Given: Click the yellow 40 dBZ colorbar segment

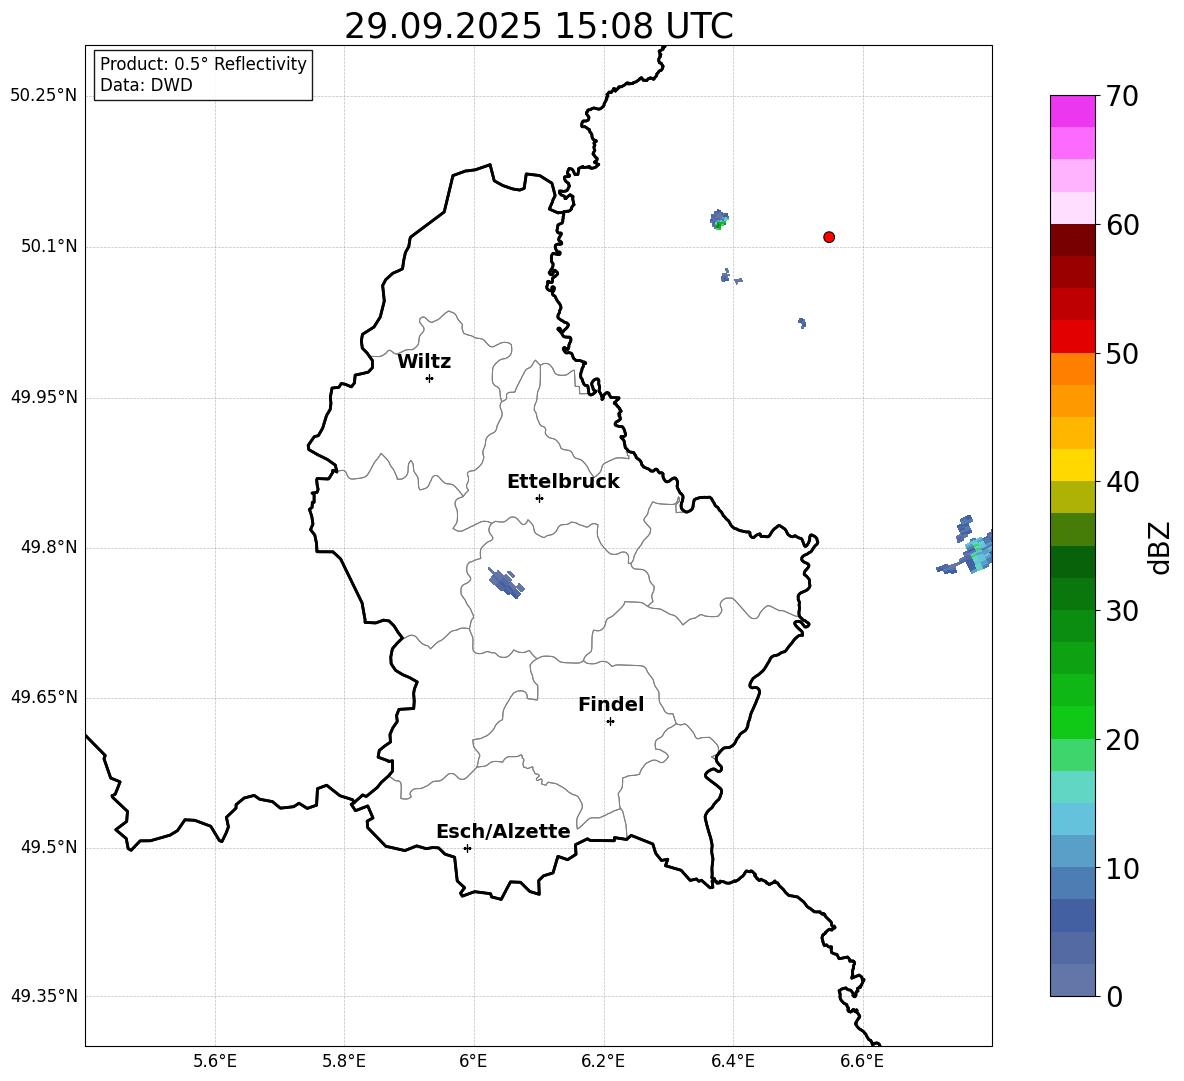Looking at the screenshot, I should pyautogui.click(x=1072, y=465).
